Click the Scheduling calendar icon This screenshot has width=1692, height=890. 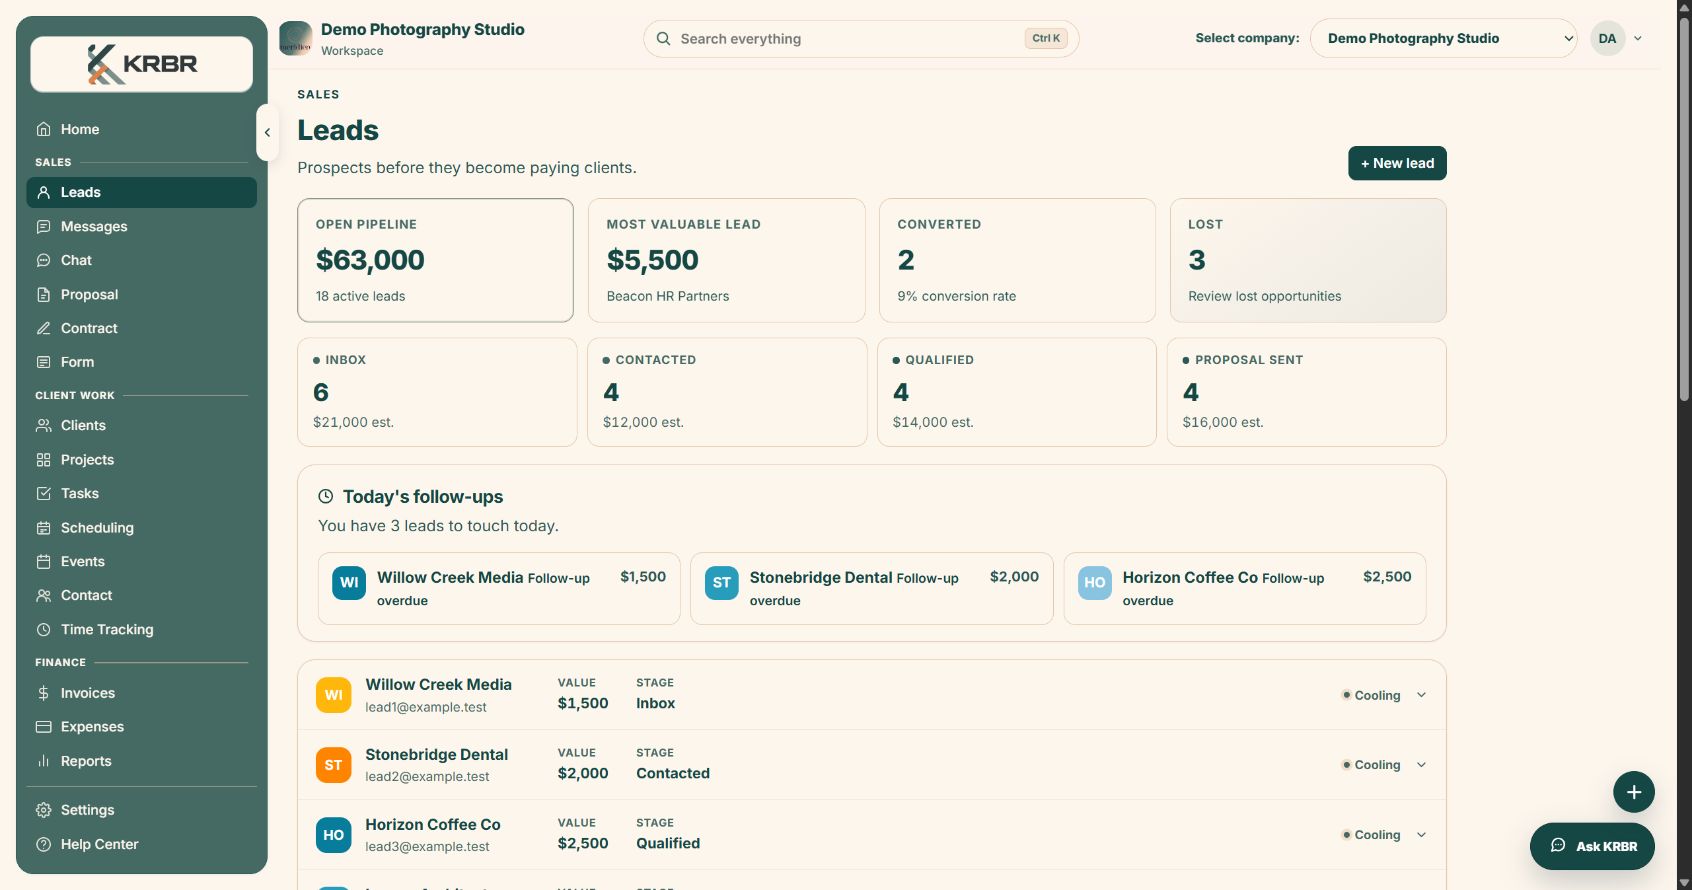pyautogui.click(x=43, y=528)
